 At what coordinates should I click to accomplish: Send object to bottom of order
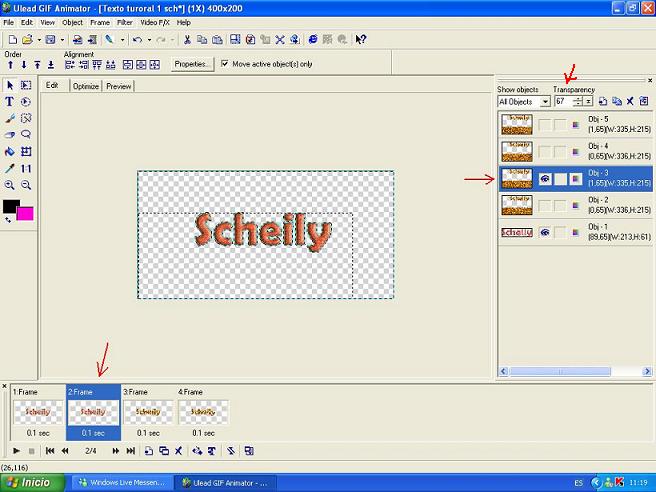tap(51, 65)
